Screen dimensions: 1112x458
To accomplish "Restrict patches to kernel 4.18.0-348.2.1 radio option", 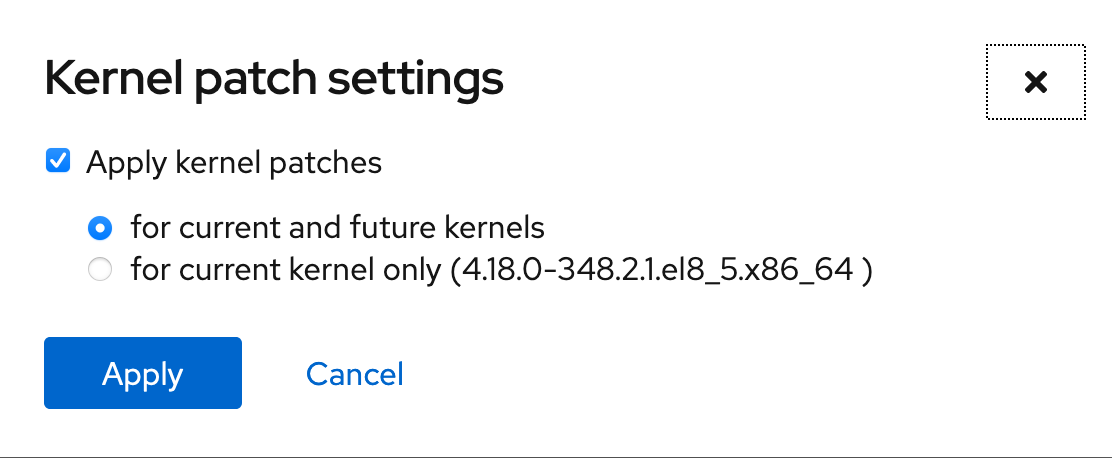I will (x=99, y=270).
